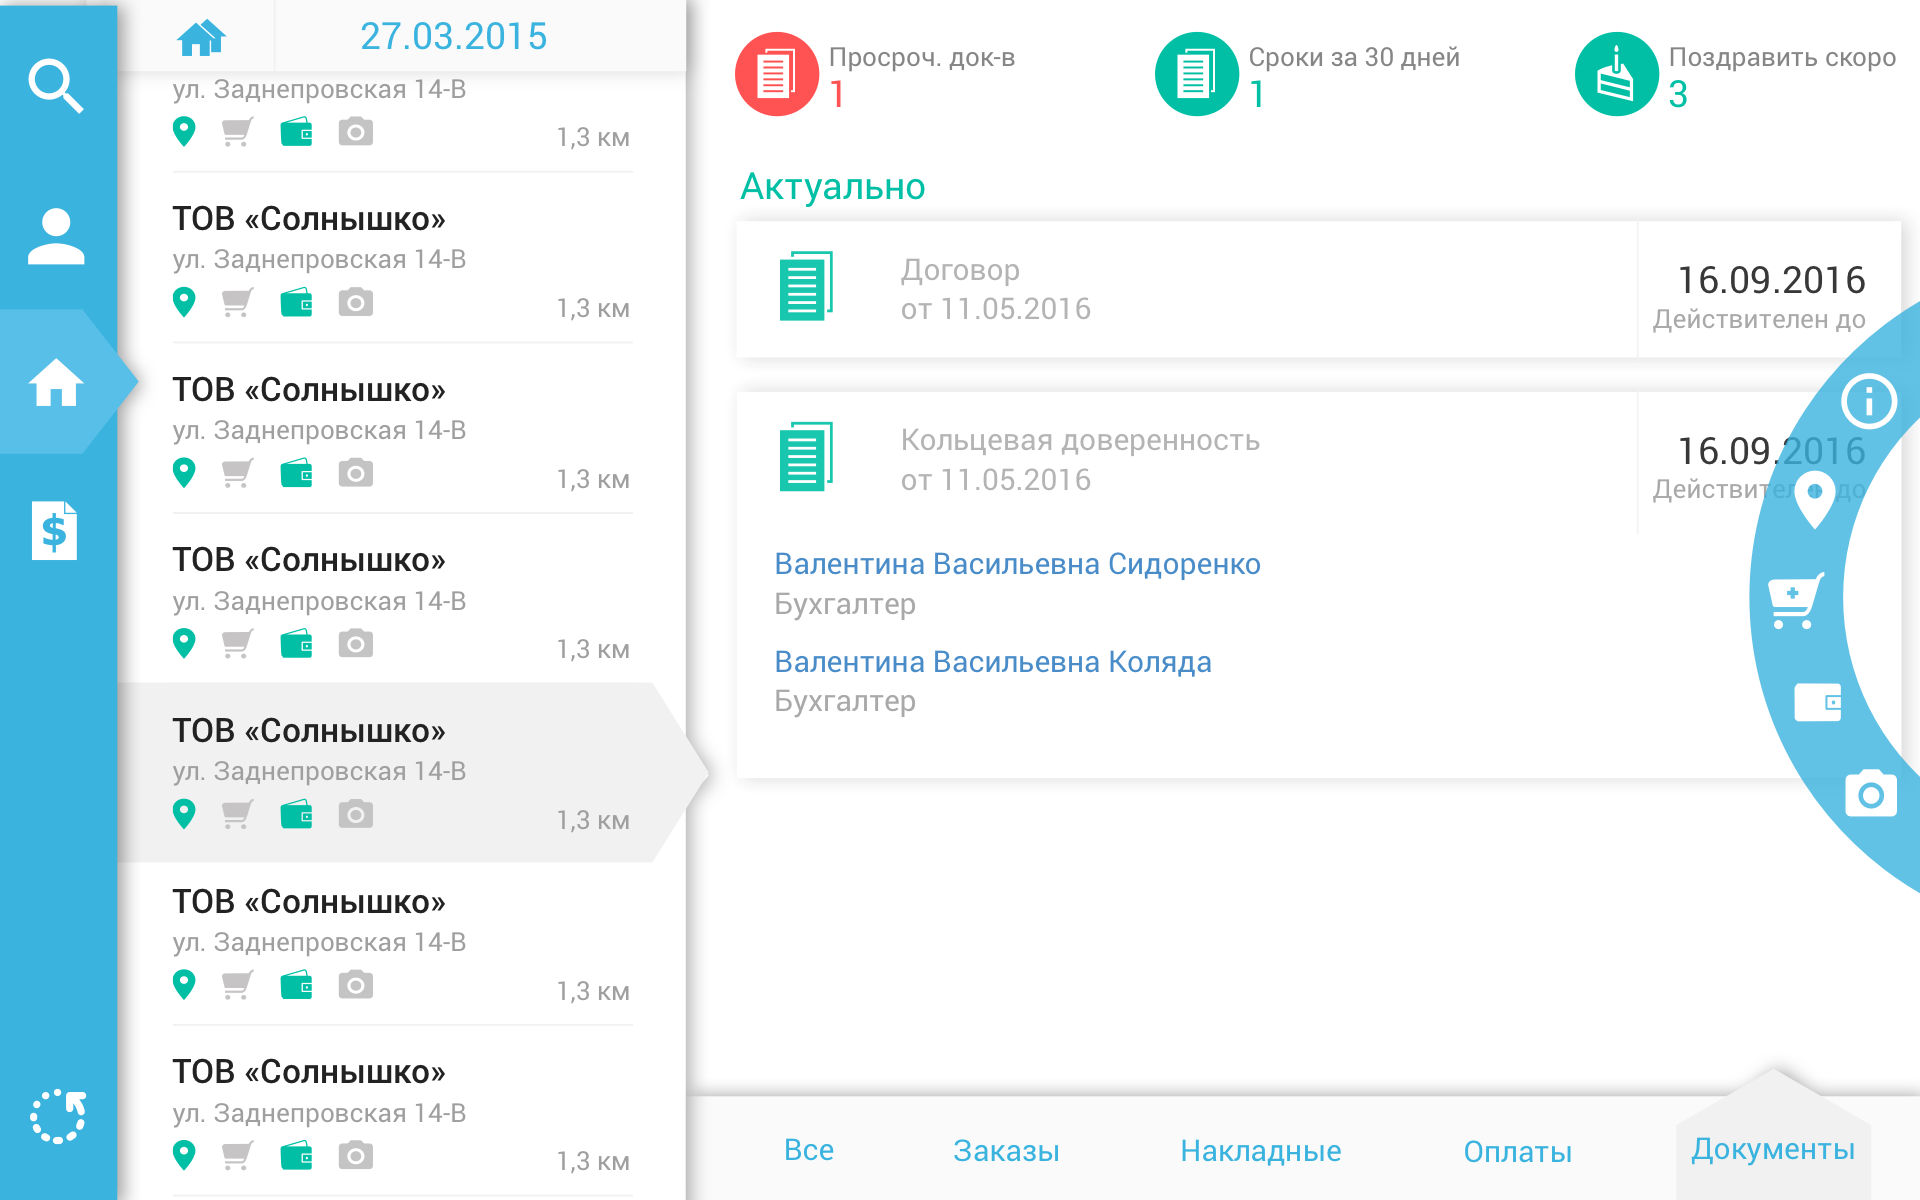Open 'Кольцевая доверенность' card title
The width and height of the screenshot is (1920, 1200).
pos(1080,440)
